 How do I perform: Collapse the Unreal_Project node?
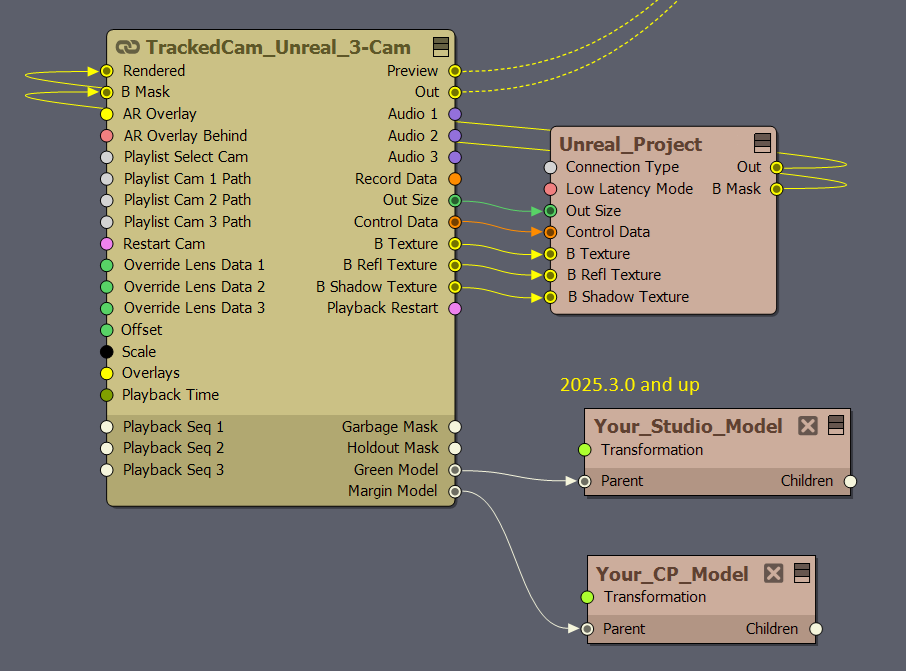(762, 143)
